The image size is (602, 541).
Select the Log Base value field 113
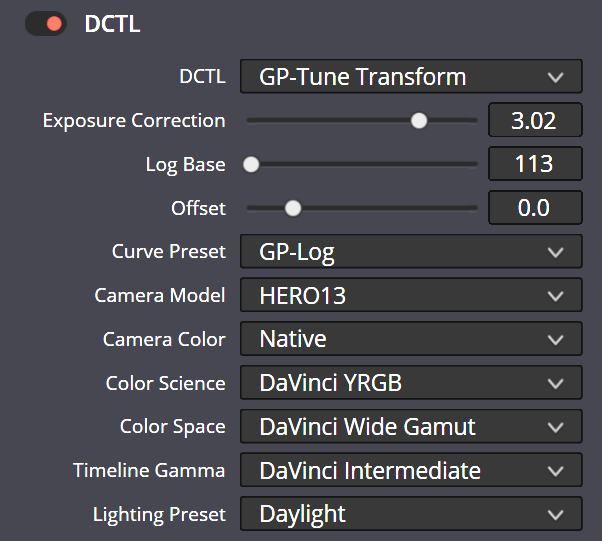click(x=534, y=165)
